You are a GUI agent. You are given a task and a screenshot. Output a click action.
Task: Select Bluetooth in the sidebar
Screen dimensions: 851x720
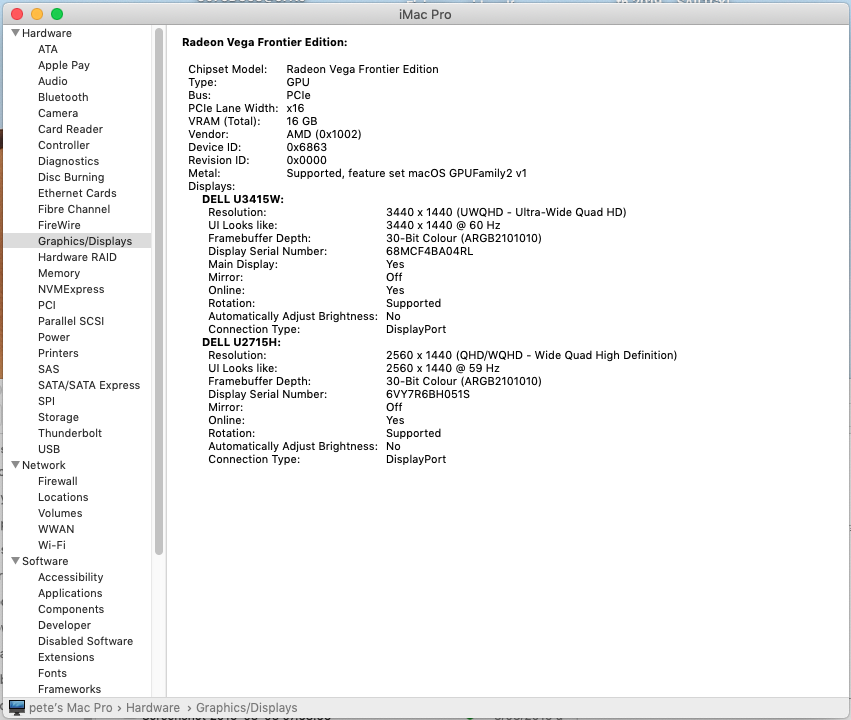click(63, 97)
